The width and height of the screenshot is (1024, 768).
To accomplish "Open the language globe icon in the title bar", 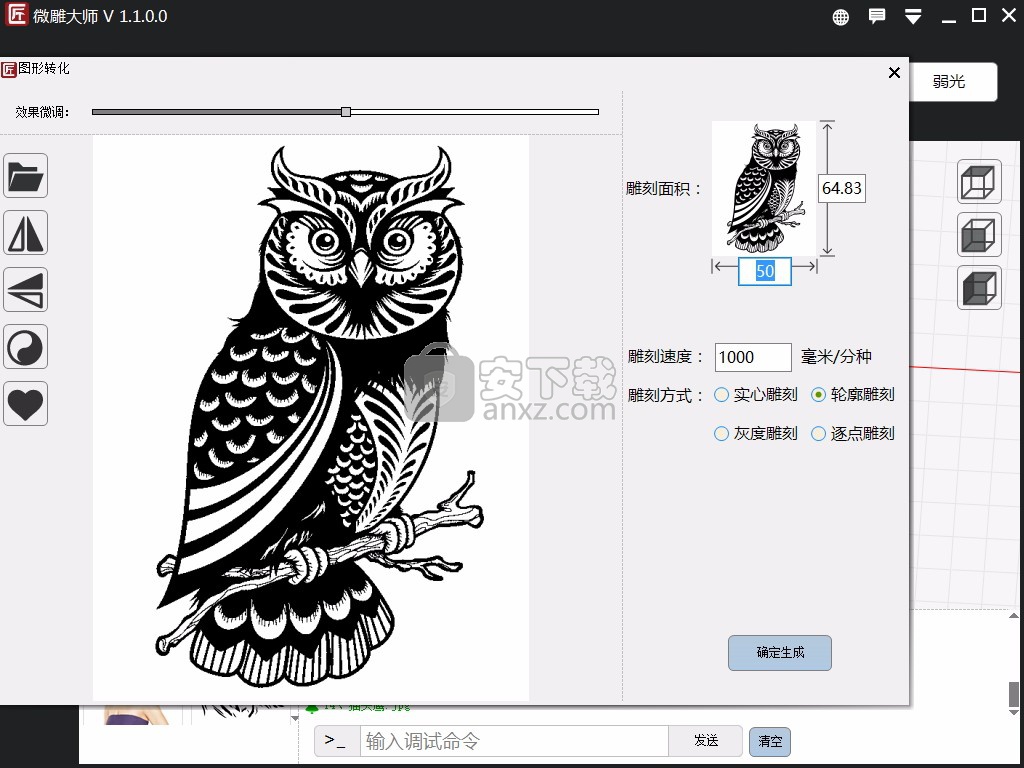I will point(840,17).
